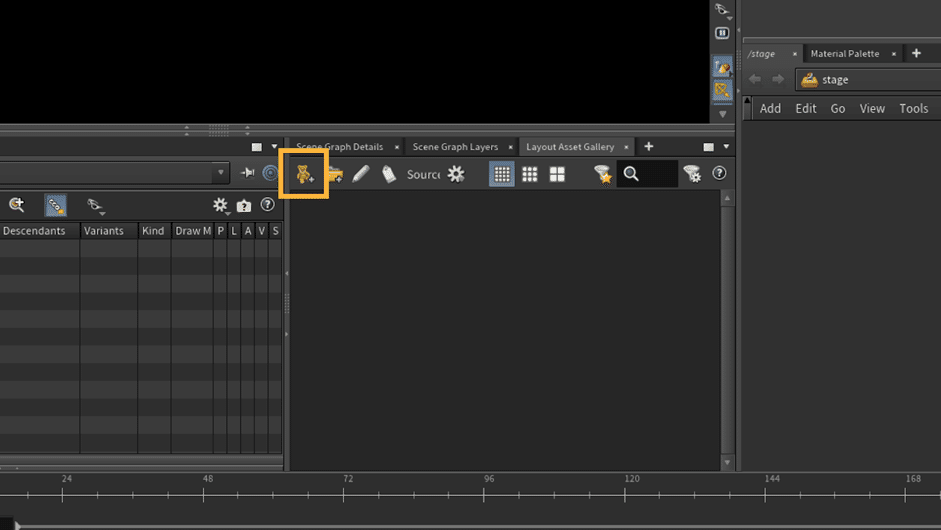This screenshot has width=941, height=530.
Task: Jump to frame 72 on the timeline
Action: tap(344, 495)
